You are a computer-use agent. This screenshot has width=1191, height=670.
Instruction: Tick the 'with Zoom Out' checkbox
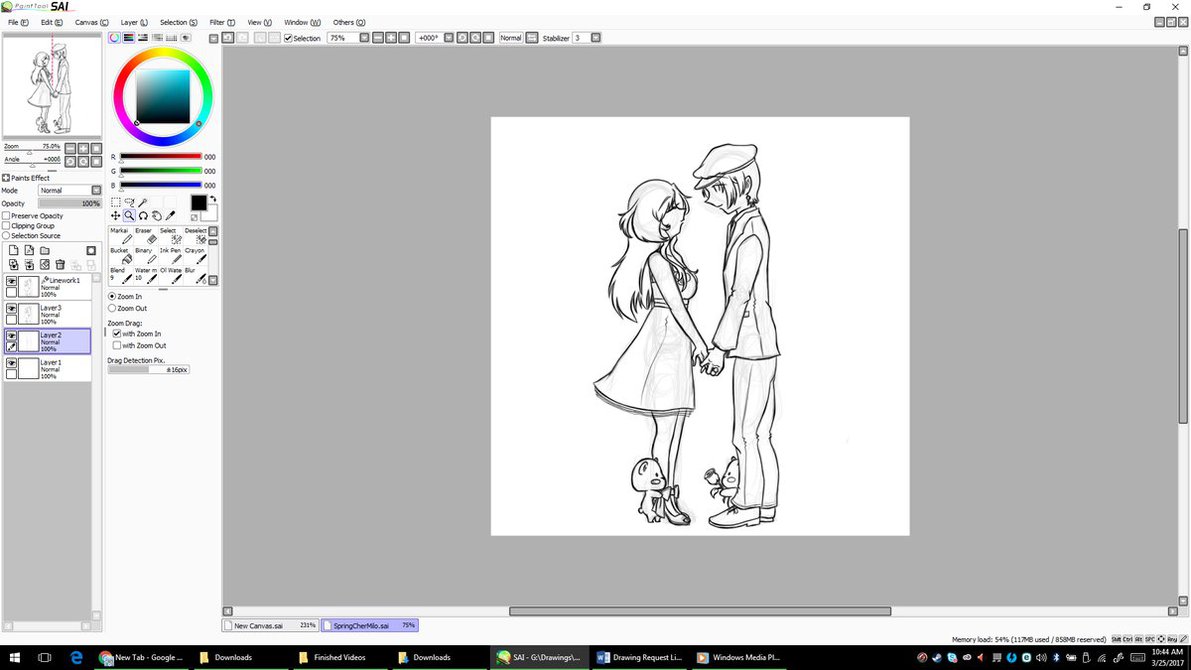point(117,345)
